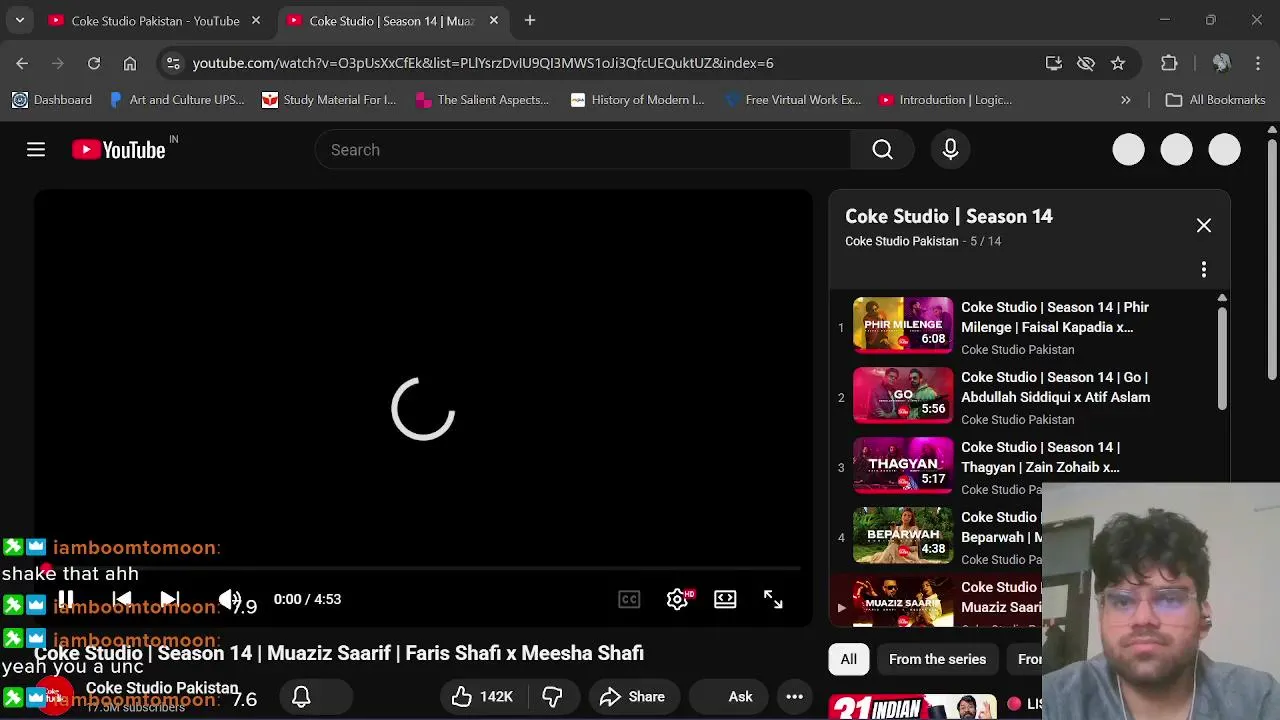Enter fullscreen mode
The image size is (1280, 720).
point(773,599)
